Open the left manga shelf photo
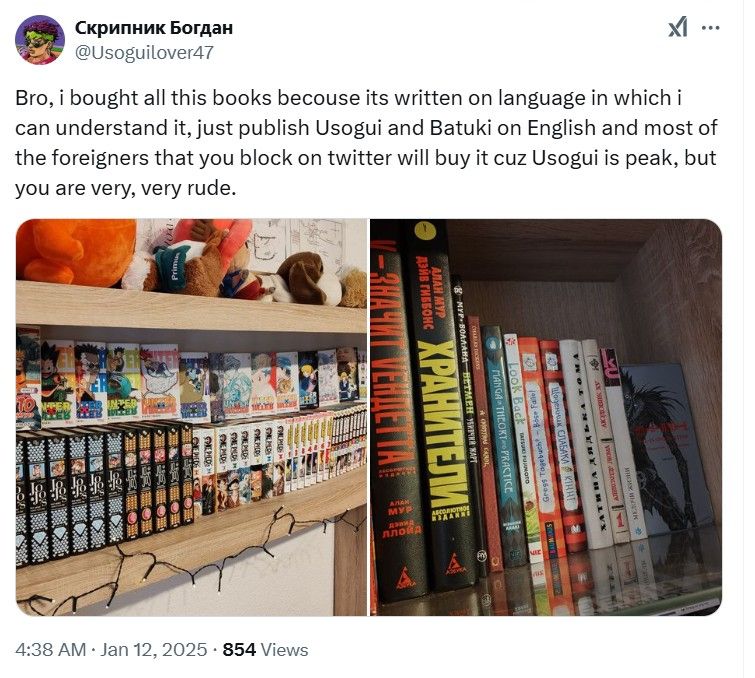Viewport: 755px width, 678px height. click(191, 417)
